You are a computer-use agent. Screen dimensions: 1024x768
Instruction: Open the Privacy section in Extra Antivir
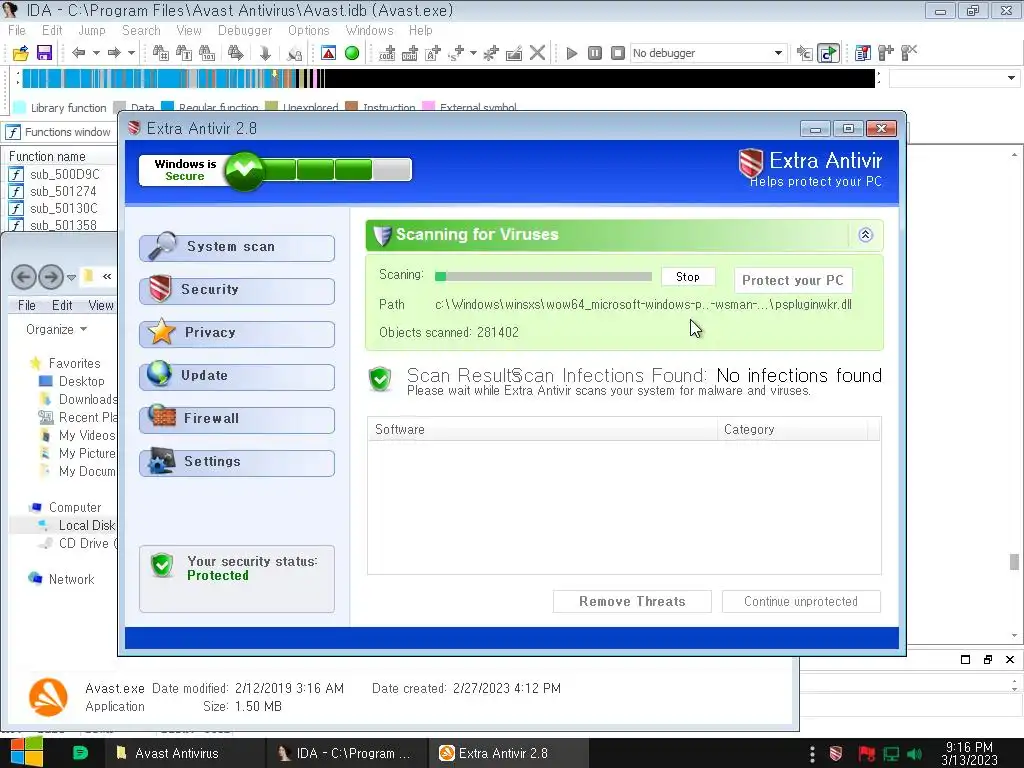click(x=237, y=333)
